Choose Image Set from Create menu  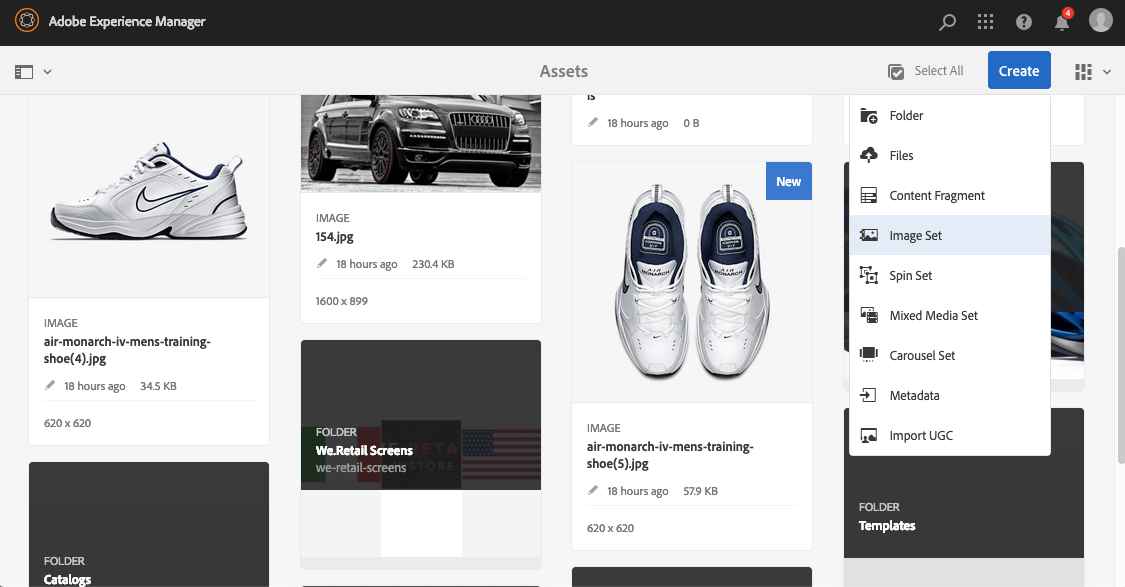point(950,235)
